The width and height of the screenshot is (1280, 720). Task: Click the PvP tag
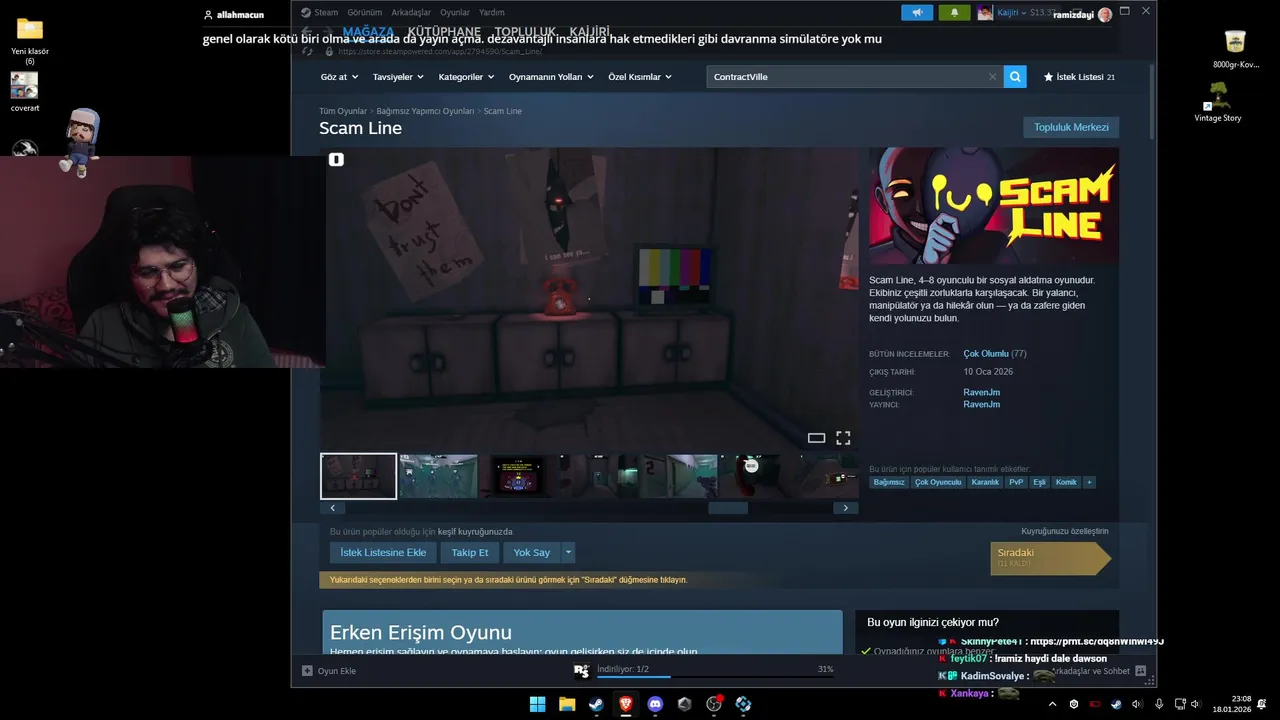pos(1016,482)
